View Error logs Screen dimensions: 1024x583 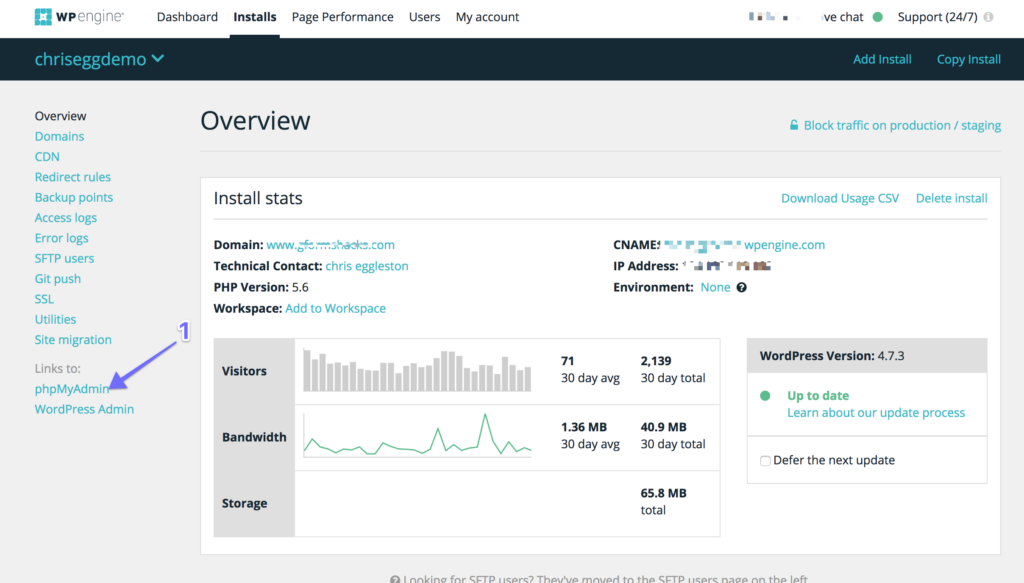[x=61, y=238]
